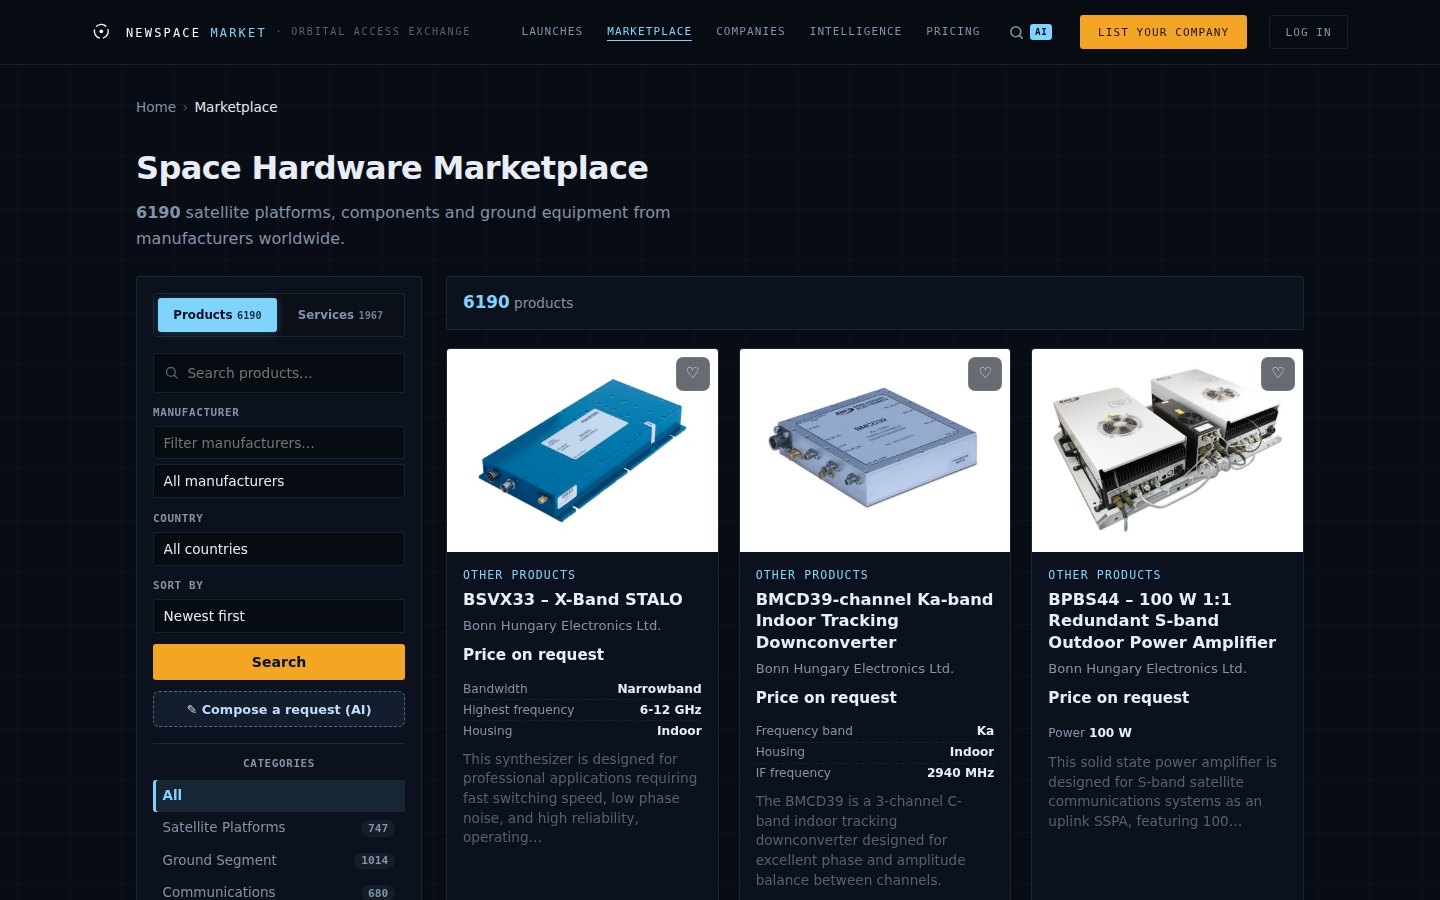Click the 6190 products count text
This screenshot has height=900, width=1440.
click(518, 302)
